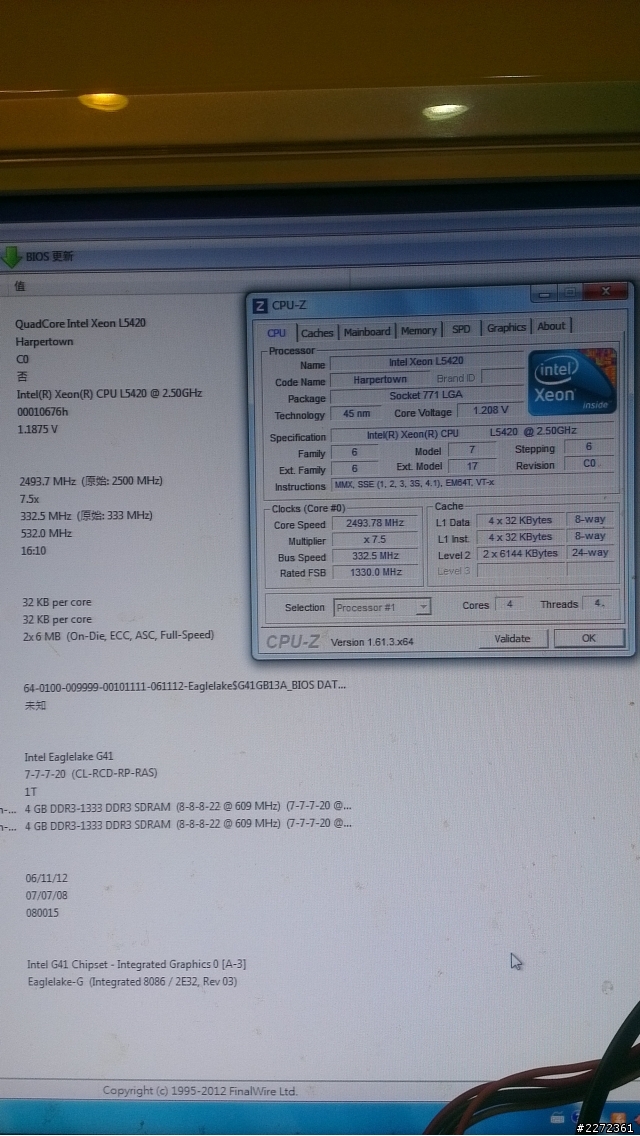Image resolution: width=640 pixels, height=1136 pixels.
Task: Click the Intel Xeon inside logo
Action: (x=572, y=382)
